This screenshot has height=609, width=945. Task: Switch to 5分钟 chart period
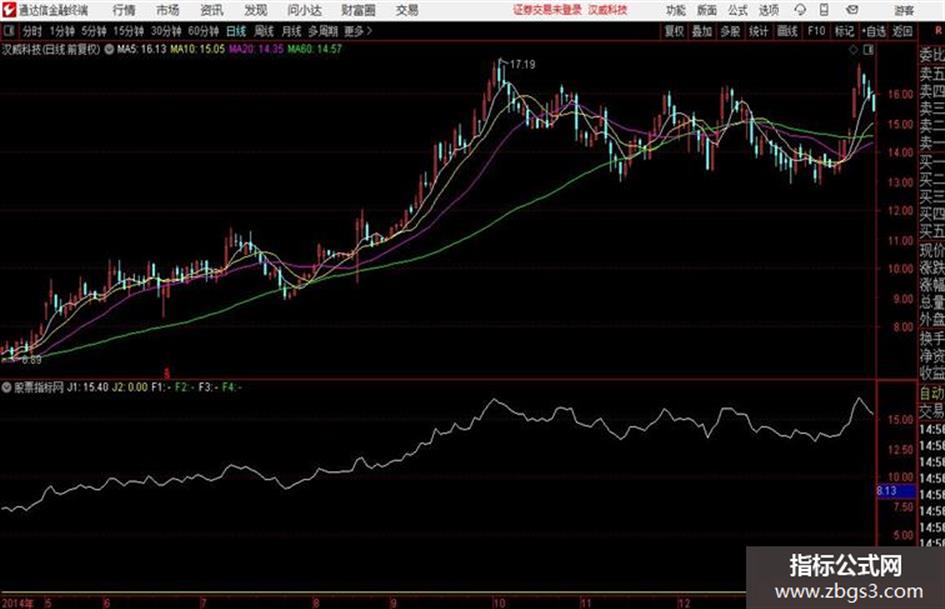[x=94, y=31]
